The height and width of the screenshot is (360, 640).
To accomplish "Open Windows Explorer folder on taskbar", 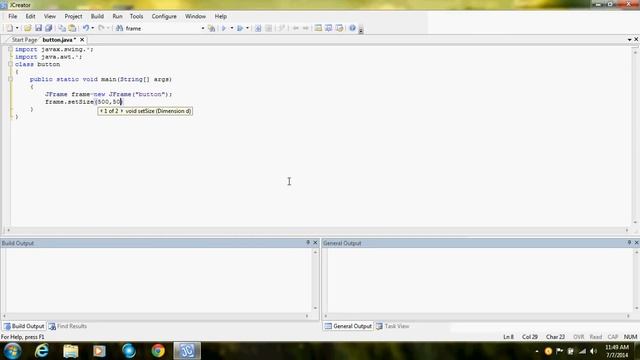I will point(71,351).
